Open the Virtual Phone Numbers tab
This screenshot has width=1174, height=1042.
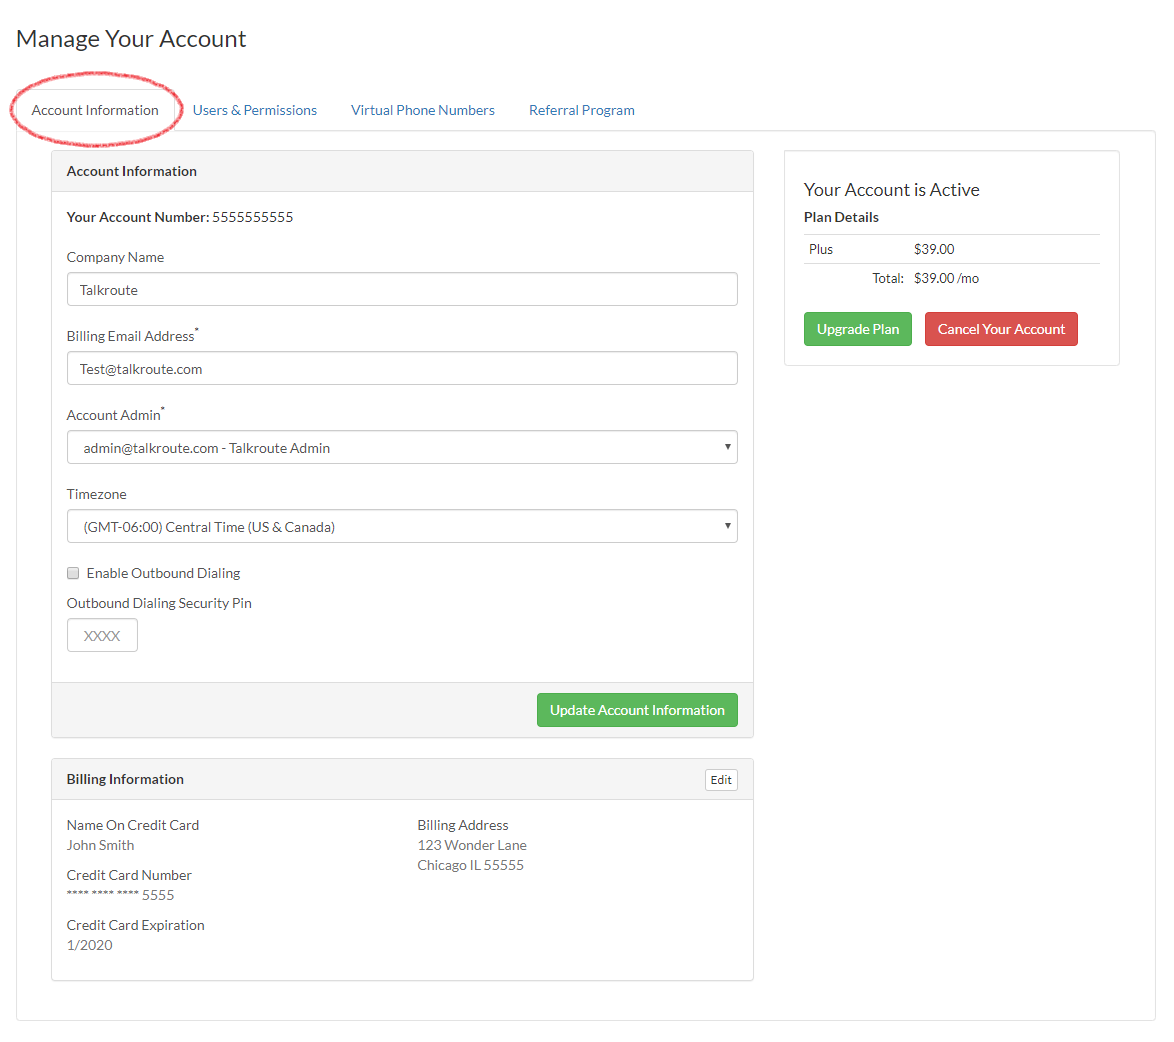tap(422, 110)
